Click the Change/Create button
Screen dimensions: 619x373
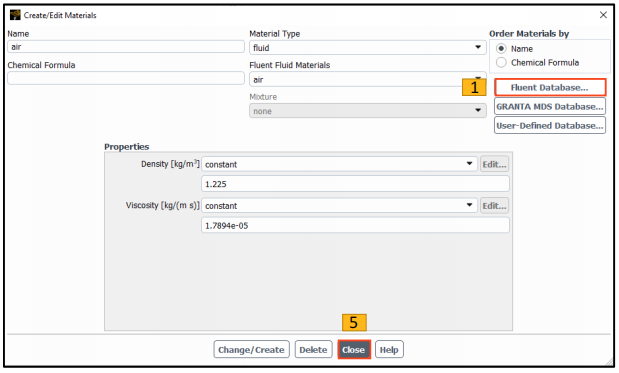(x=251, y=349)
